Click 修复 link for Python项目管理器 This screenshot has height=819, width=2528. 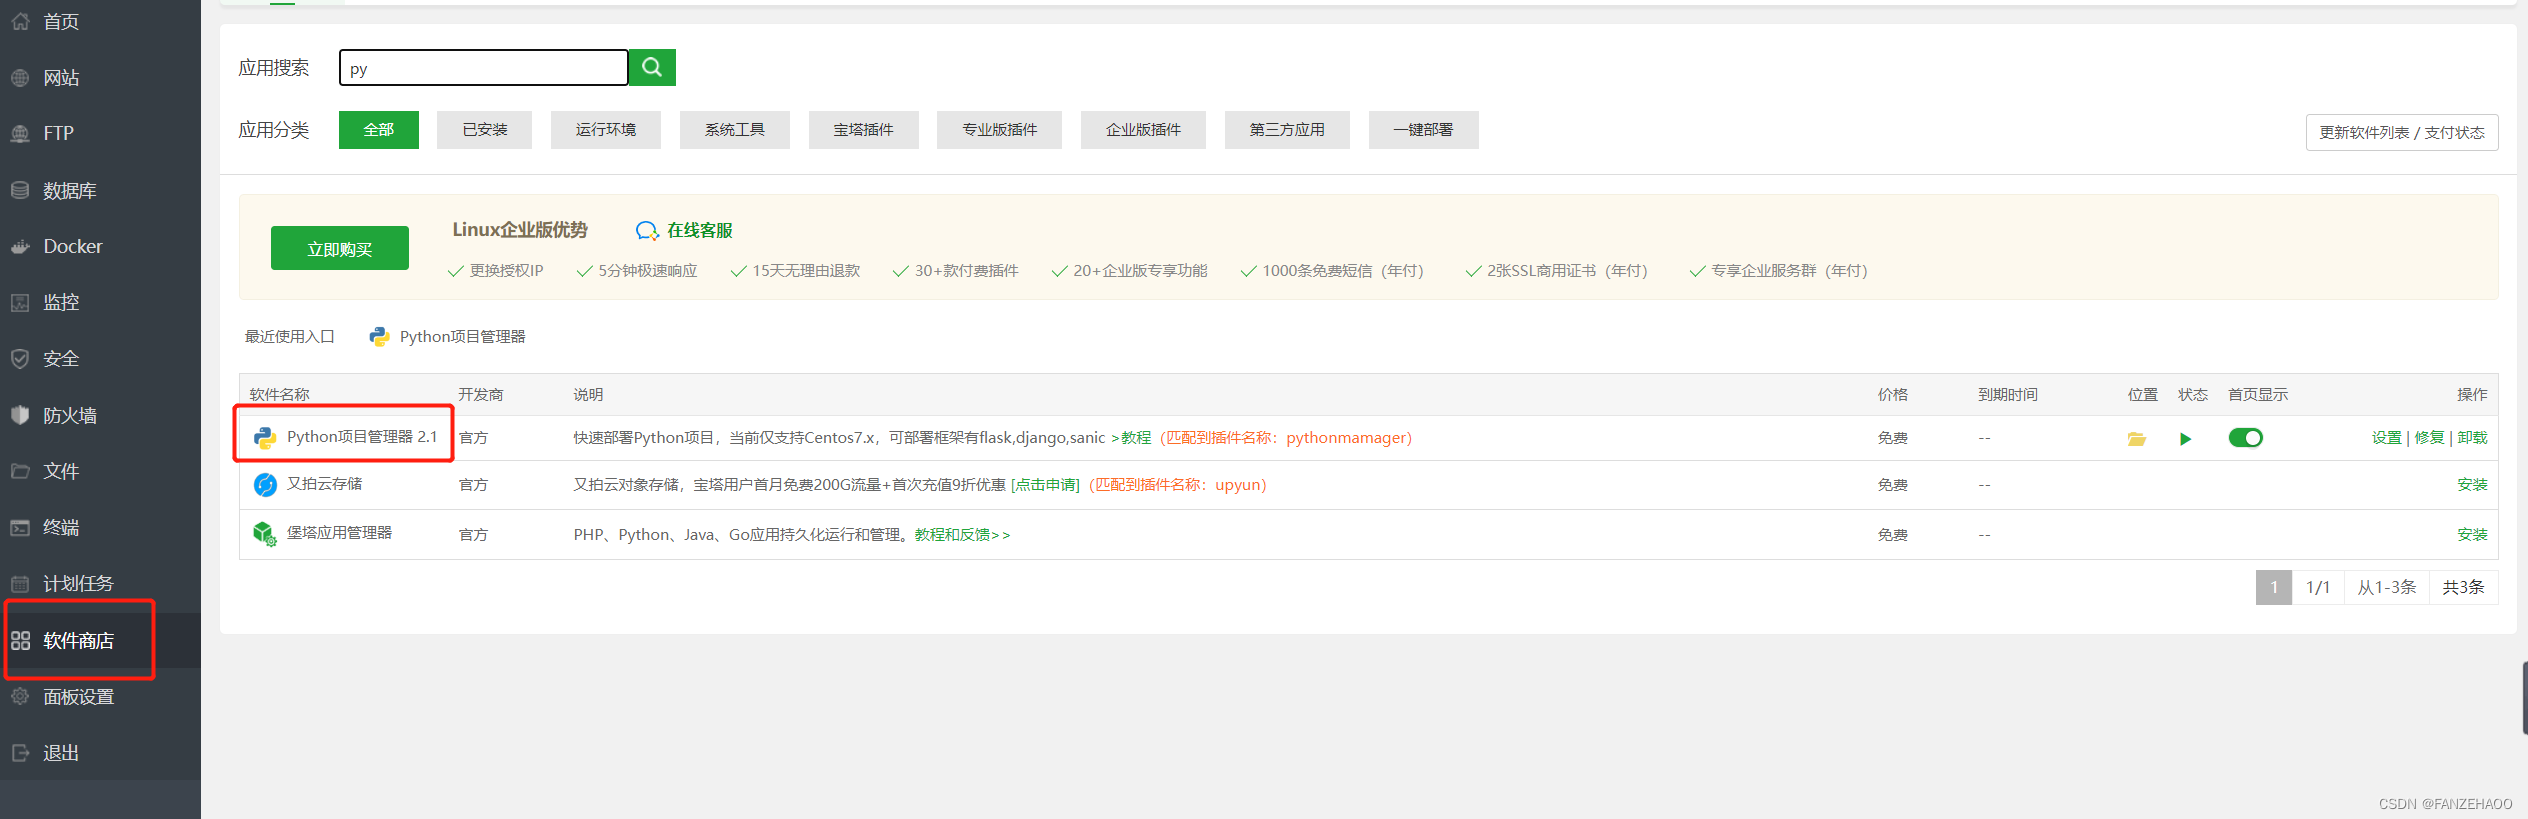click(2429, 438)
